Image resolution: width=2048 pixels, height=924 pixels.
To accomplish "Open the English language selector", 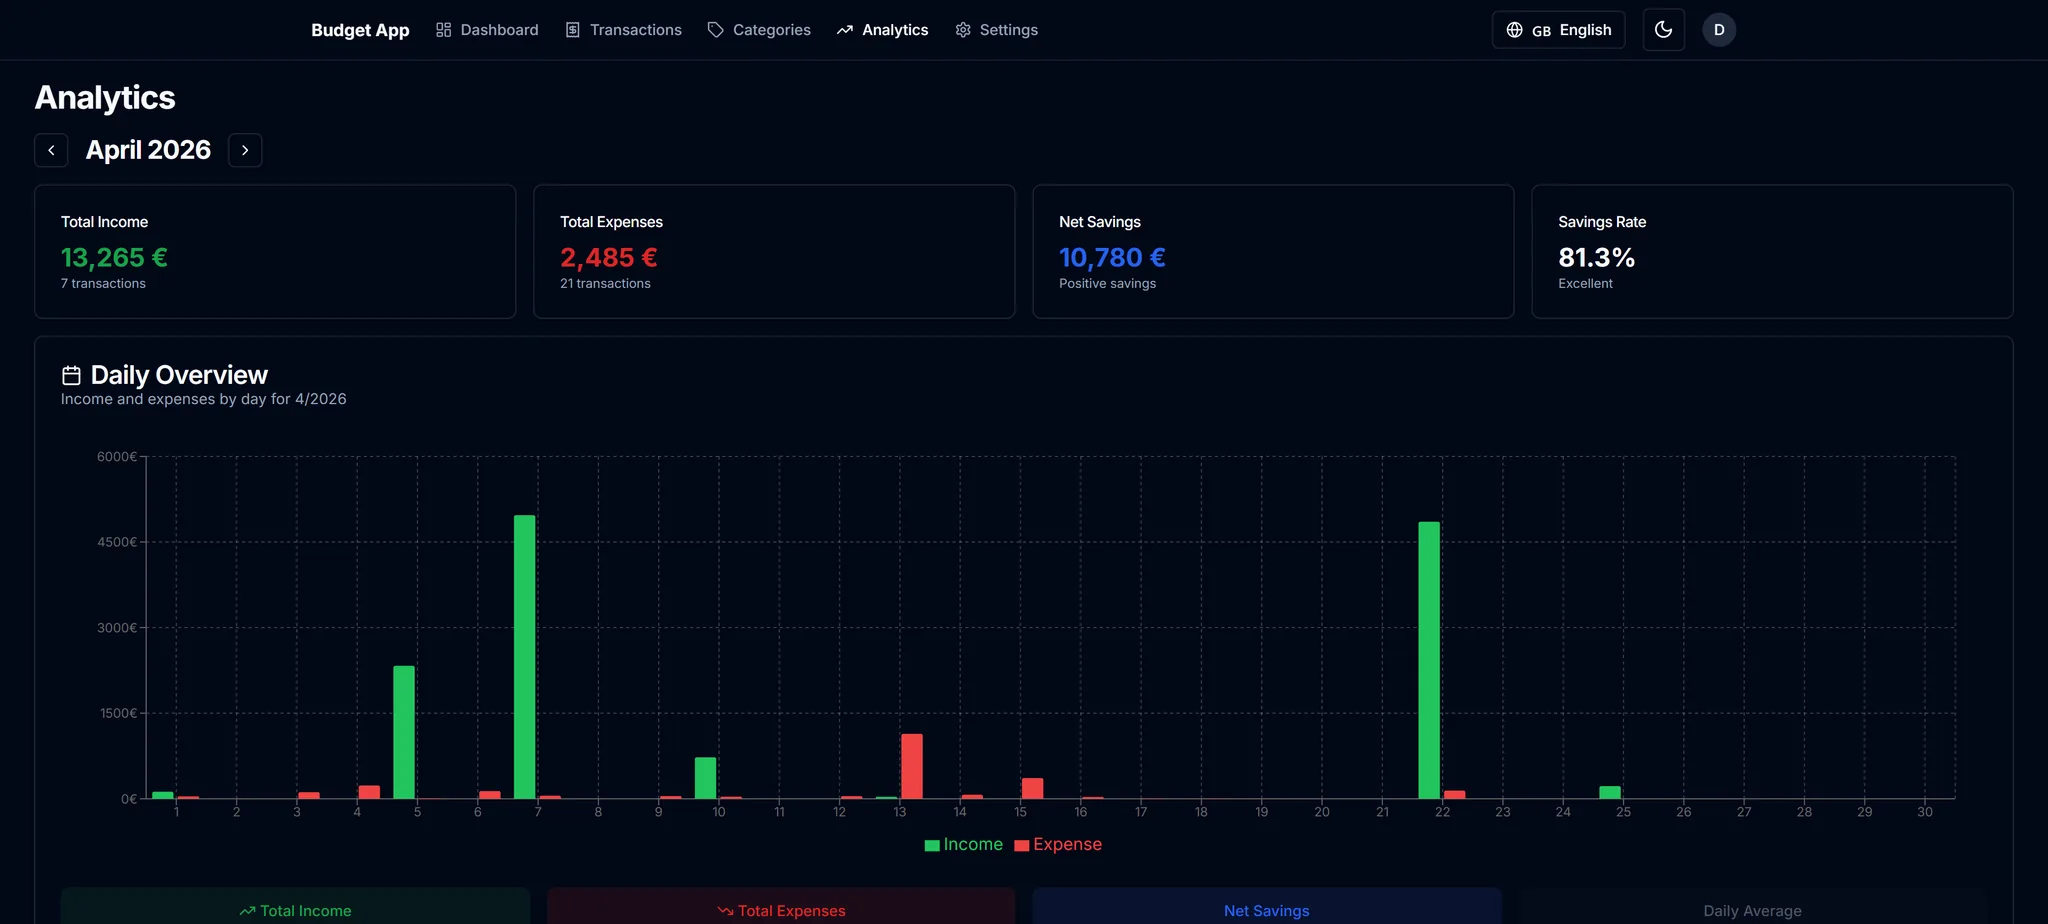I will (1559, 30).
